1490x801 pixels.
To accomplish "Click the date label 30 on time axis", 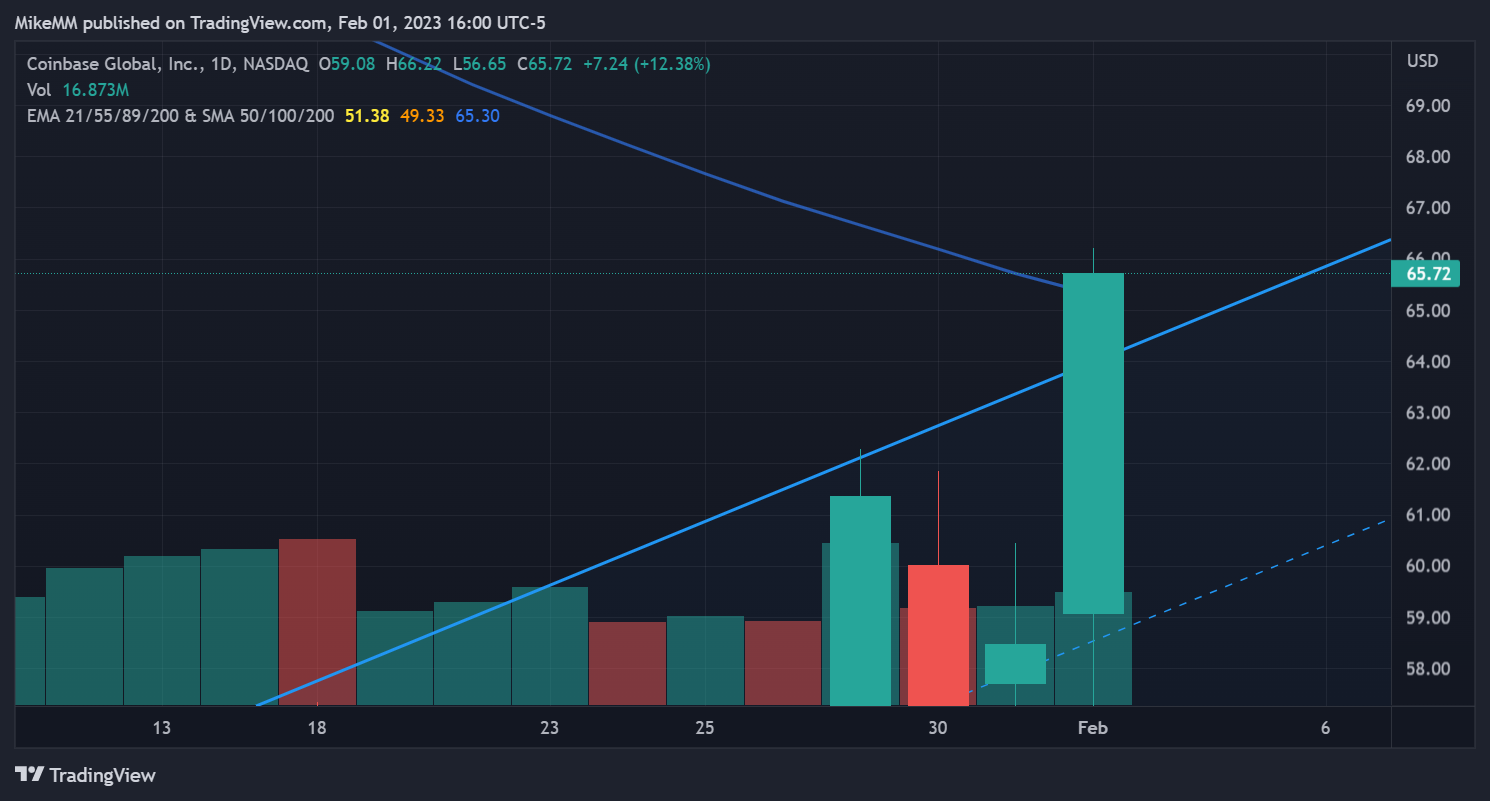I will 937,728.
